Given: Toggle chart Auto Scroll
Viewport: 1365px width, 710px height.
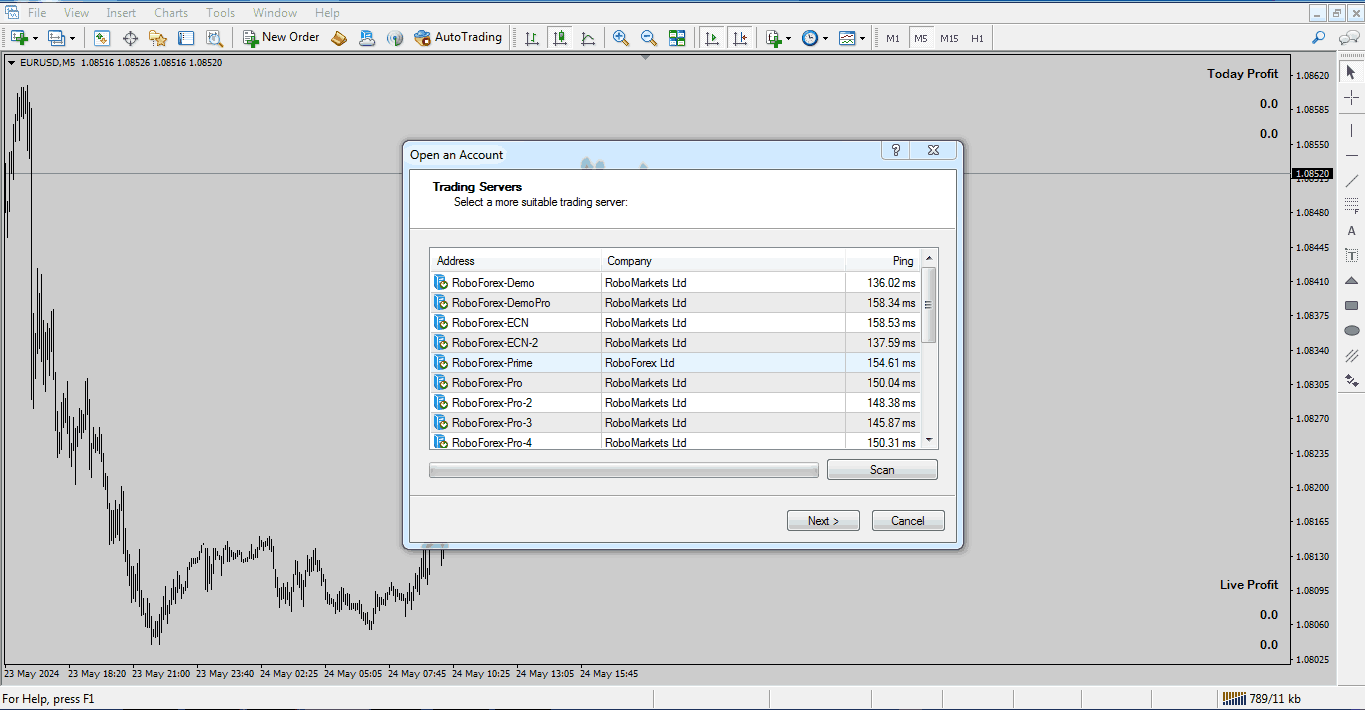Looking at the screenshot, I should click(x=712, y=38).
